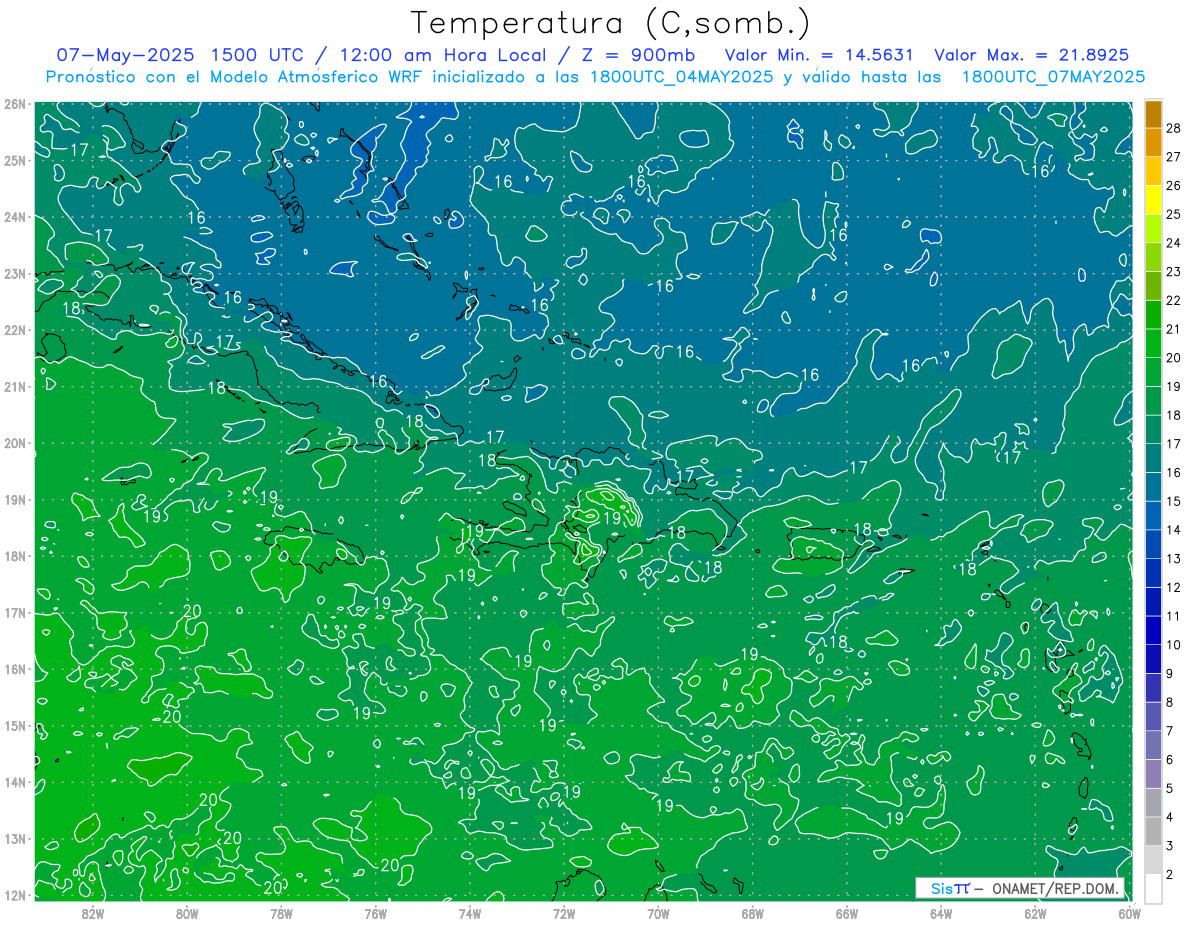Click the longitude axis label "82W"
Screen dimensions: 1200x927
(x=93, y=913)
